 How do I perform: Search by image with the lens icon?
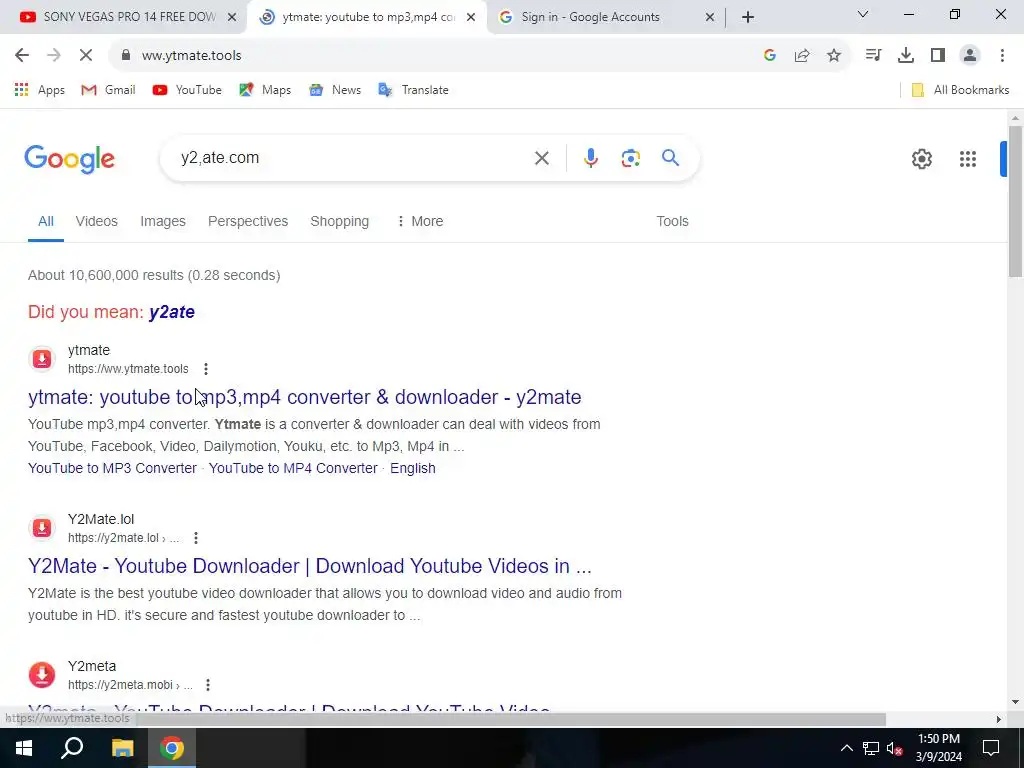[630, 158]
